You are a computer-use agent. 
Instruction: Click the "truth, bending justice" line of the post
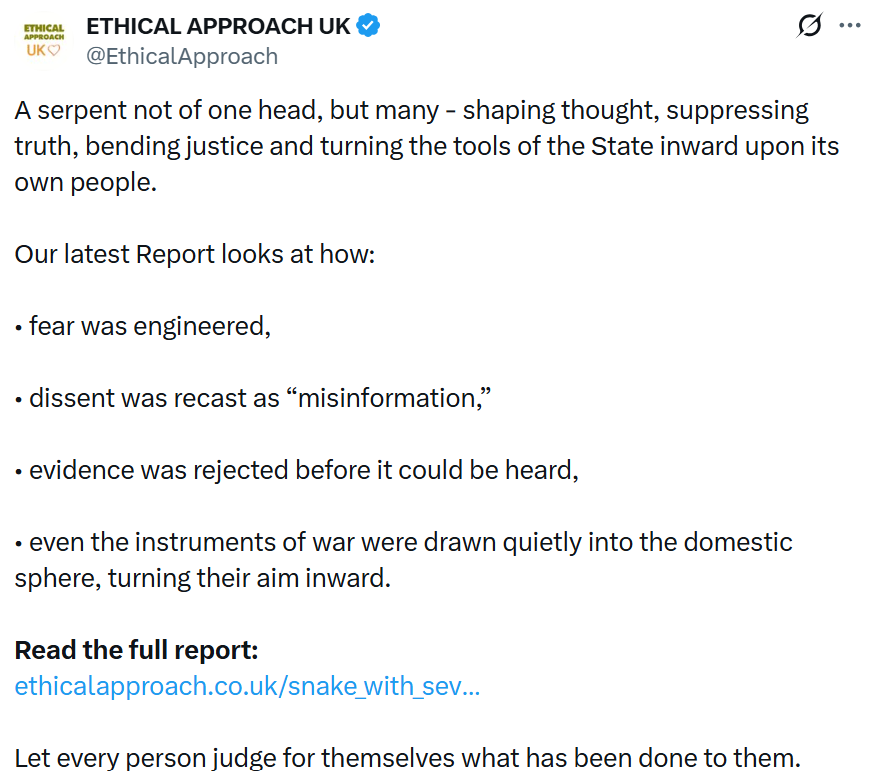[426, 146]
